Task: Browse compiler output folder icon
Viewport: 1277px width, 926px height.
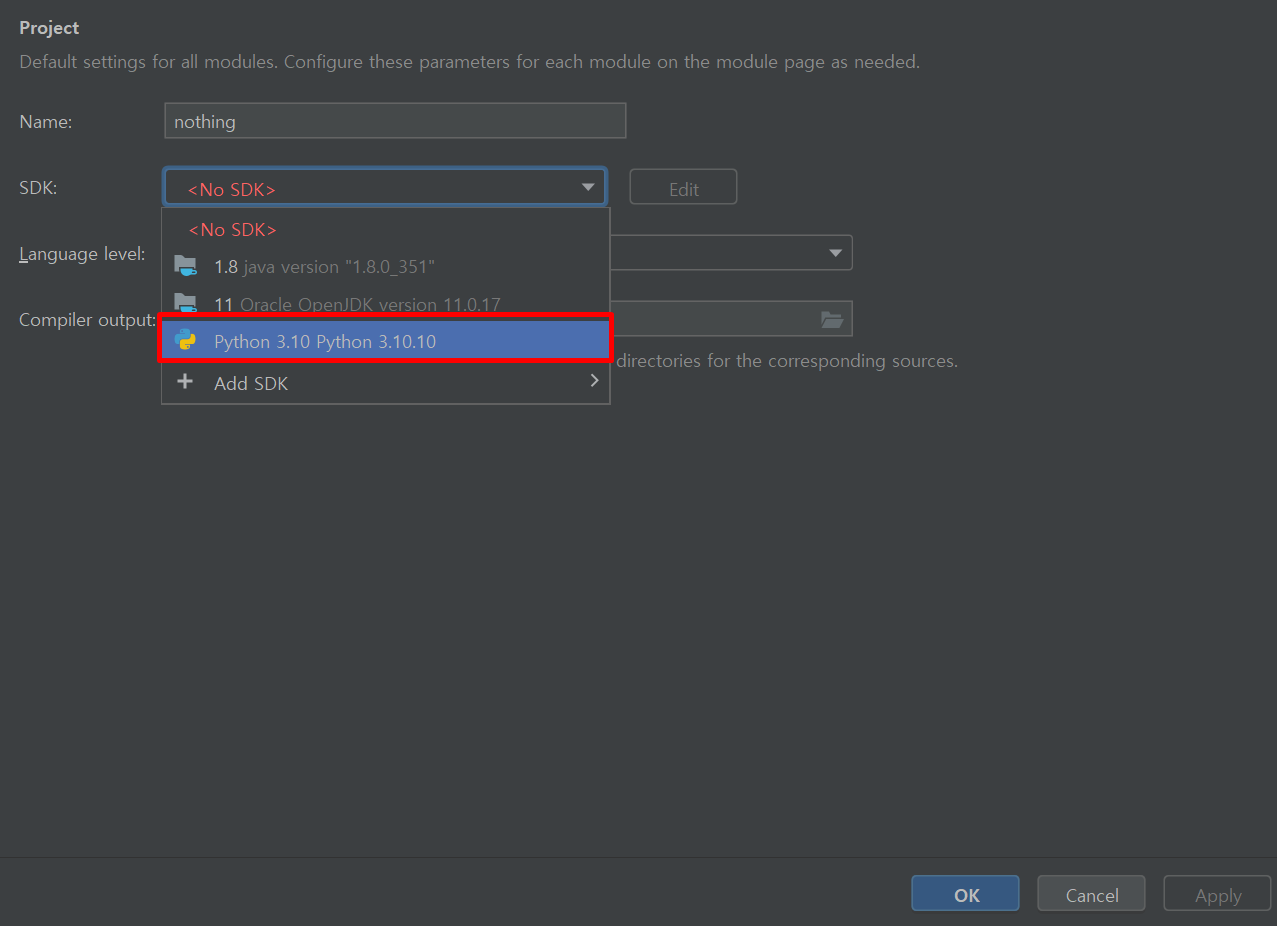Action: [x=832, y=319]
